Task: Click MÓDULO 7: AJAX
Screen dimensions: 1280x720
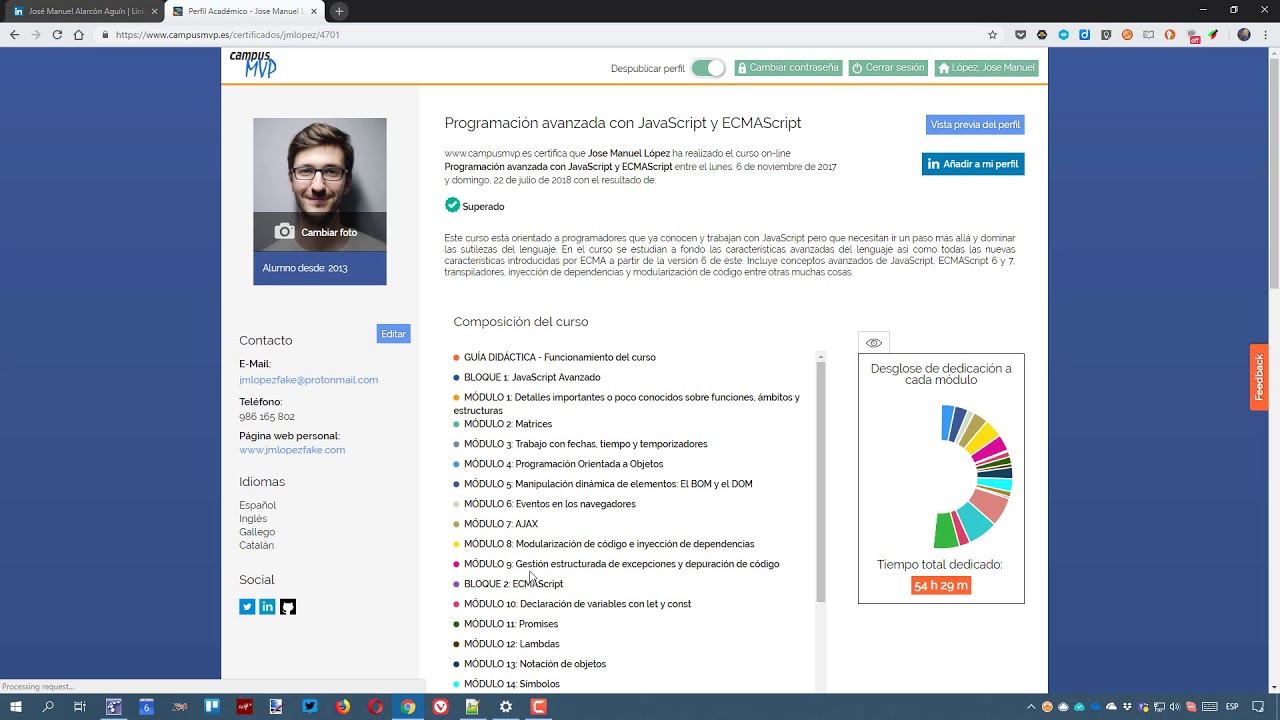Action: (x=501, y=524)
